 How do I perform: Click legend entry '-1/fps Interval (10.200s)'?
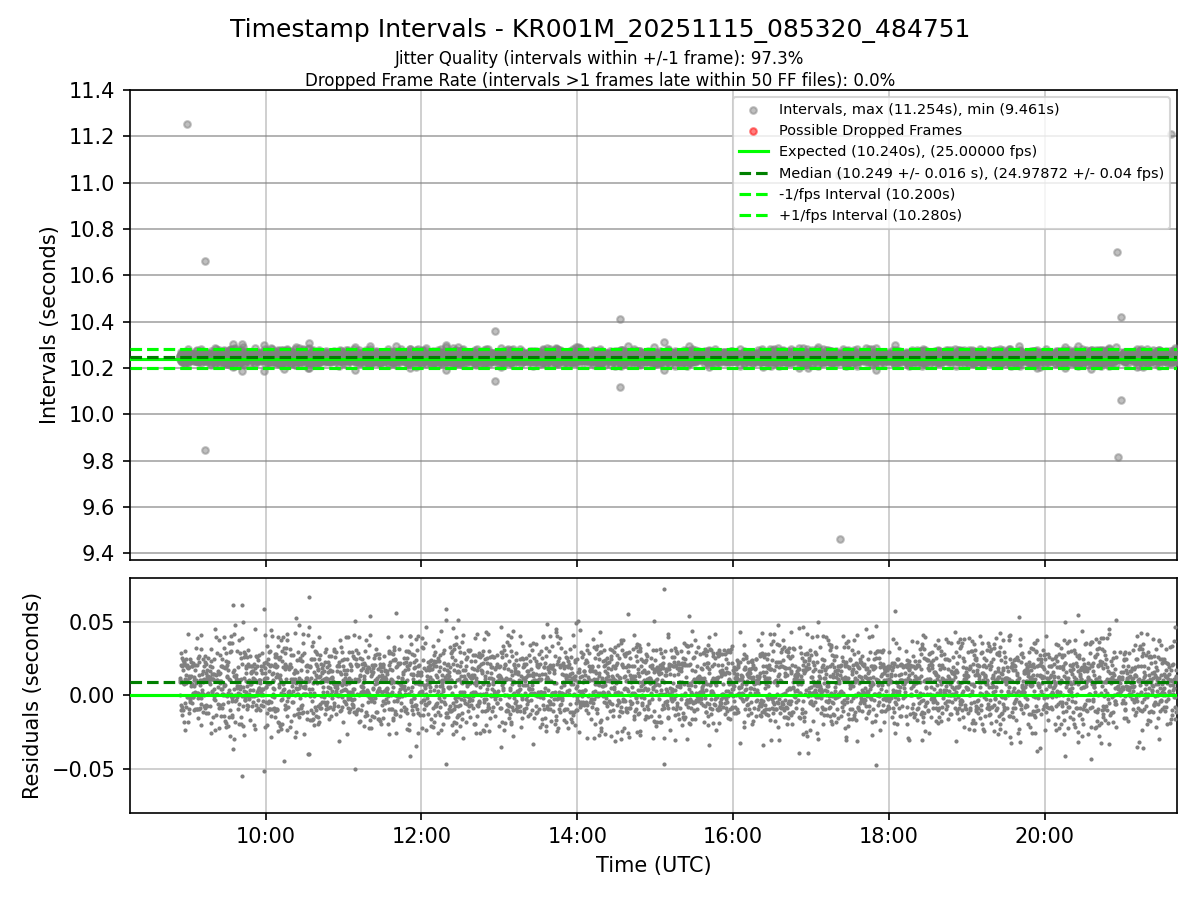coord(867,194)
